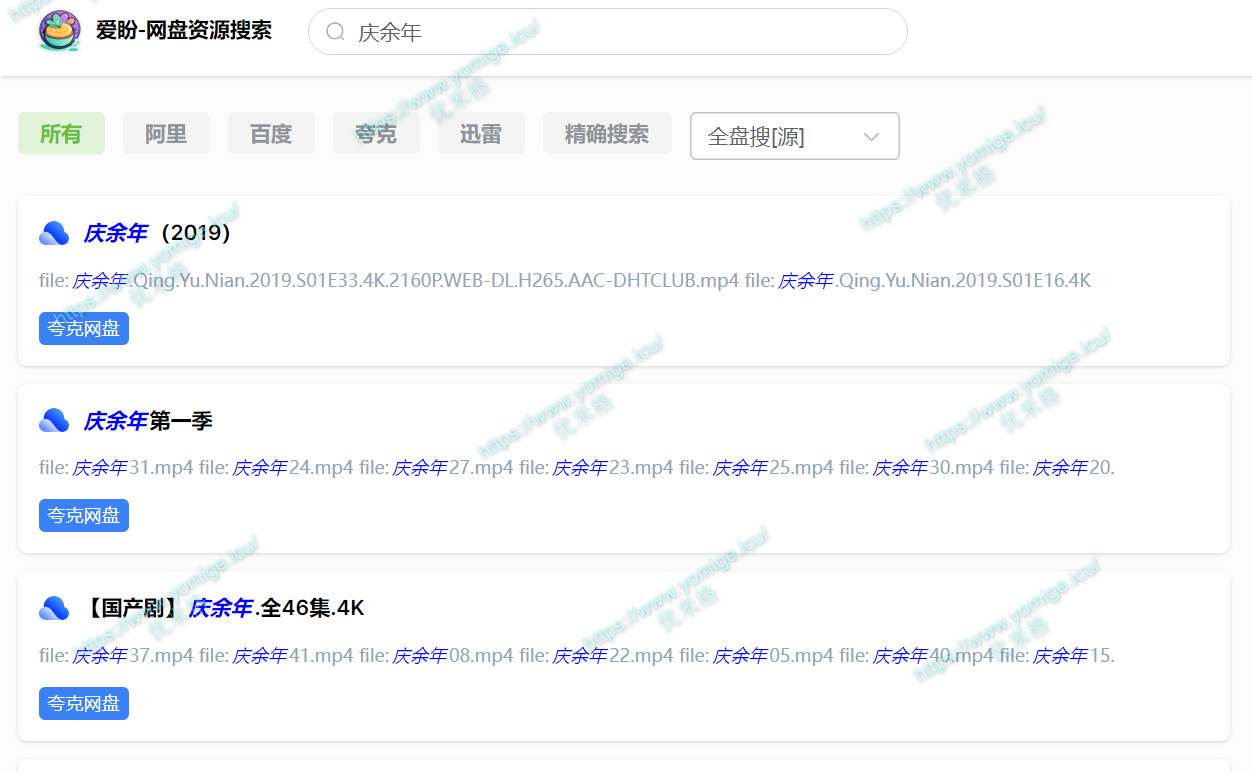1252x772 pixels.
Task: Focus the search box containing 庆余年
Action: 620,32
